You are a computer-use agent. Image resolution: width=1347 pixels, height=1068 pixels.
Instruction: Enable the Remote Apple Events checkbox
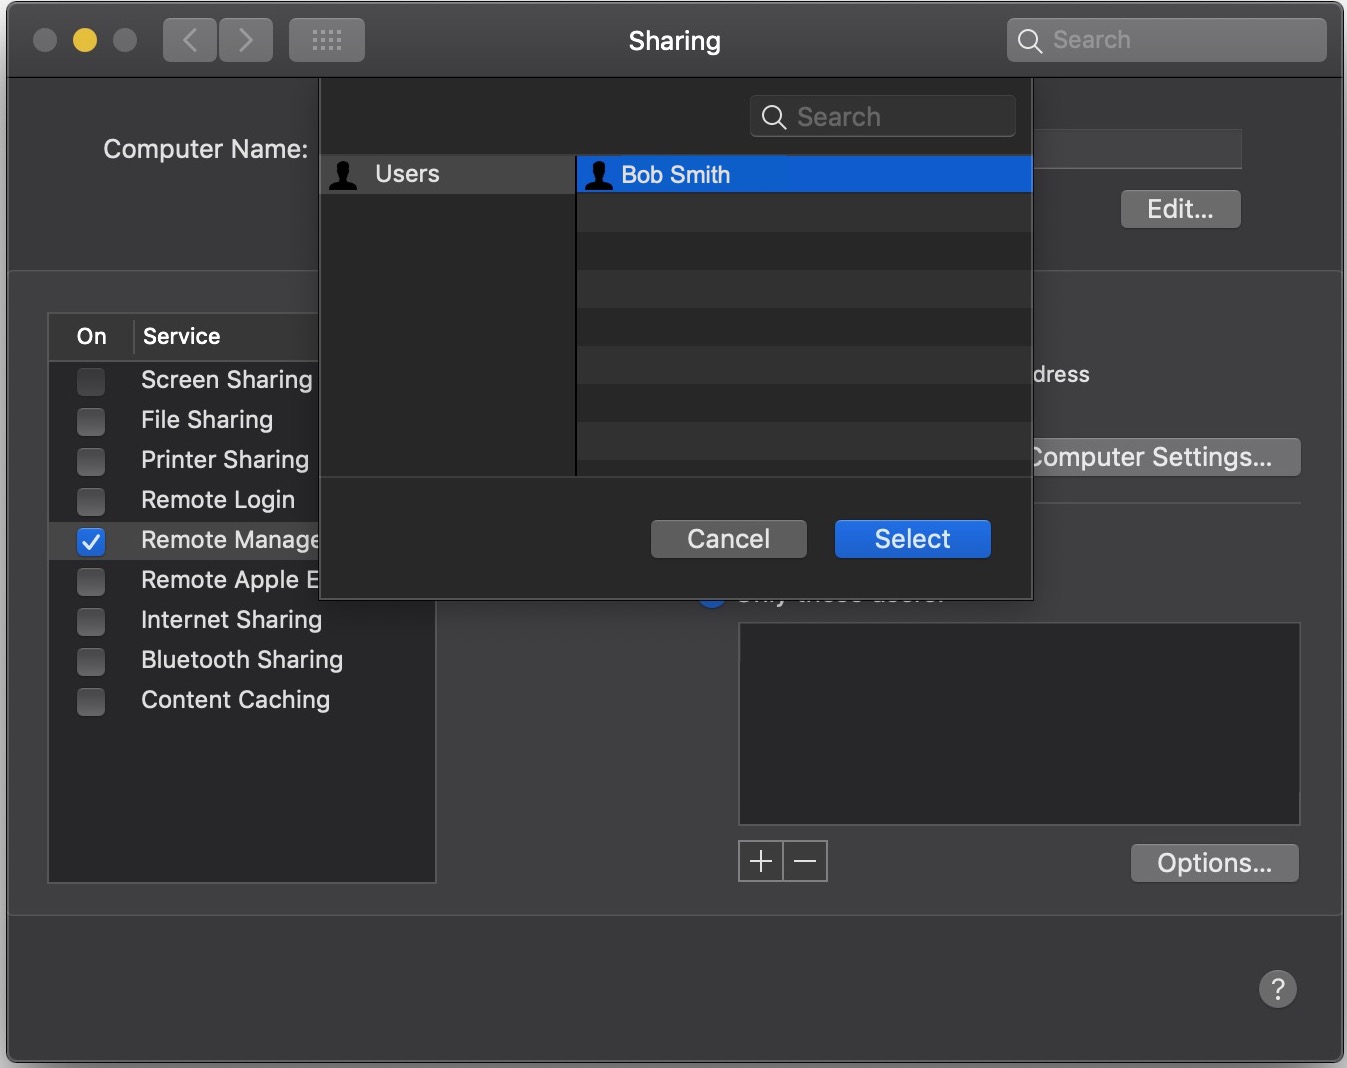click(91, 581)
